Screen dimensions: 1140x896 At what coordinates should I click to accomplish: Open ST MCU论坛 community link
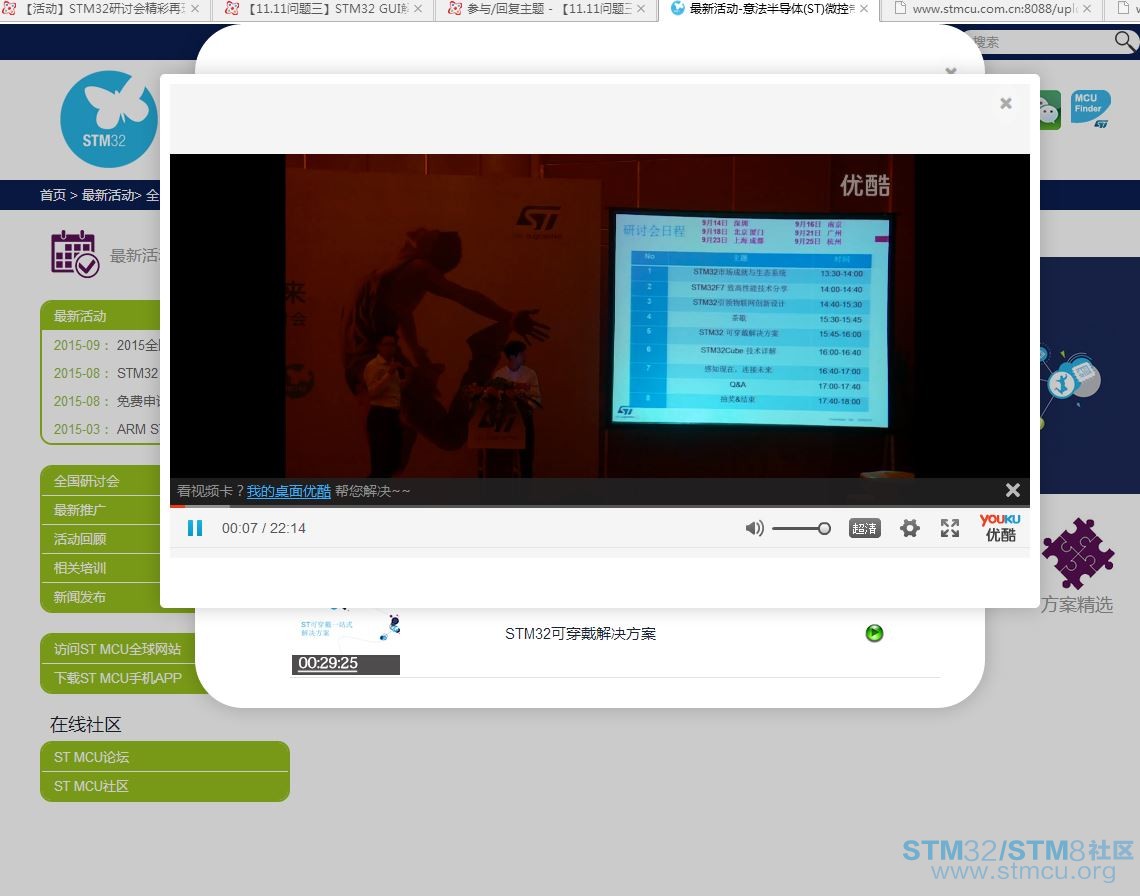[x=165, y=757]
